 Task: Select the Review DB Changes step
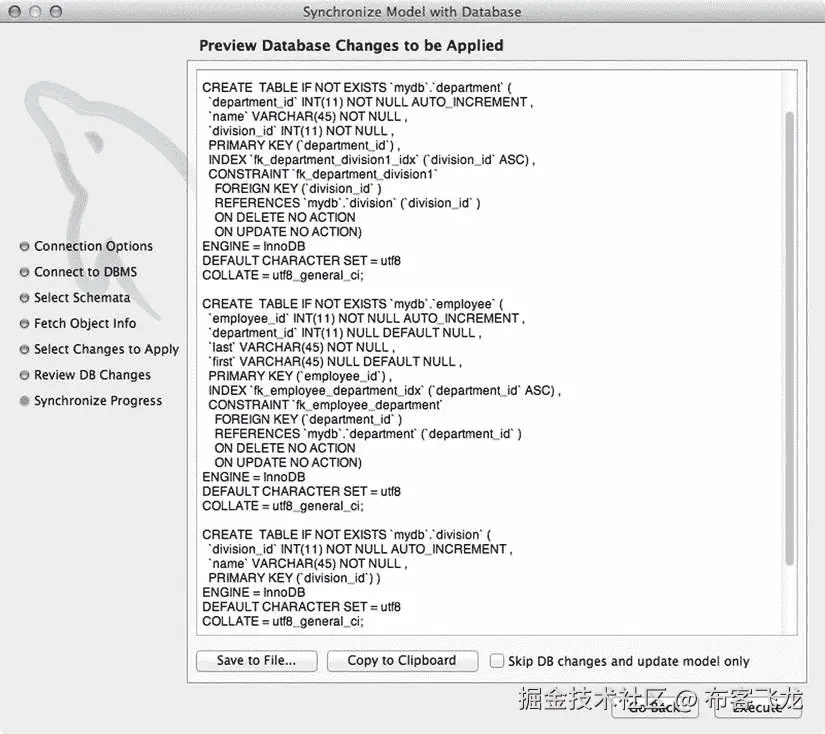(92, 375)
